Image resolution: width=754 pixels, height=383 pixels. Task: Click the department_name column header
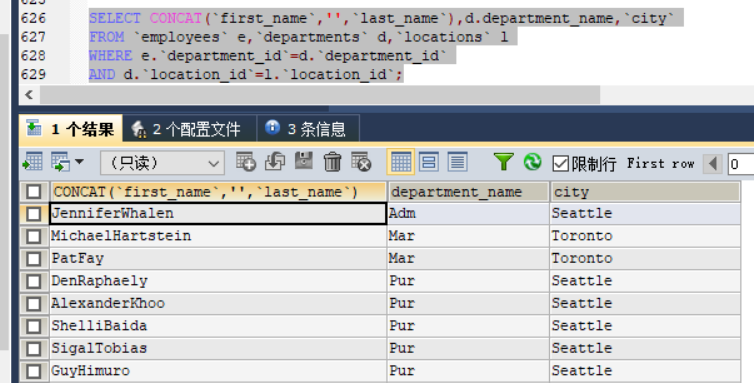[x=468, y=192]
